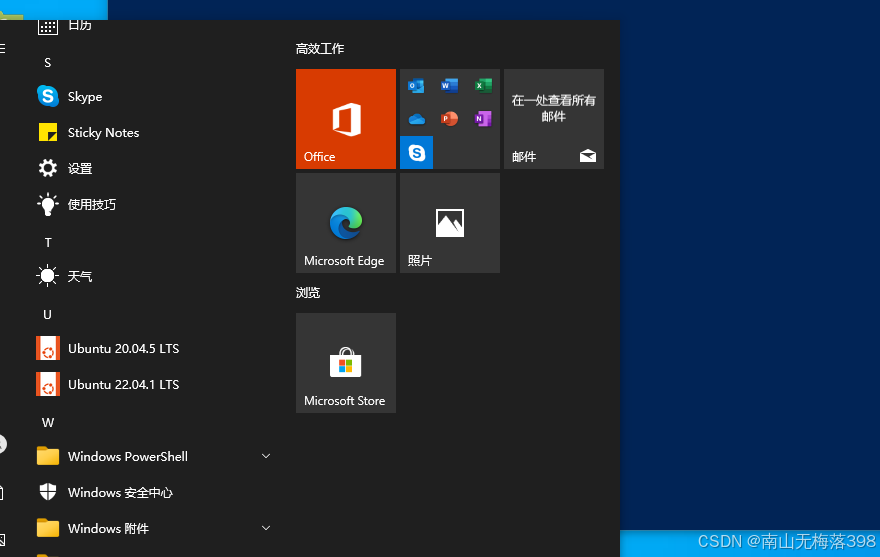Screen dimensions: 880x557
Task: Open OneNote icon in Office group tile
Action: pos(483,119)
